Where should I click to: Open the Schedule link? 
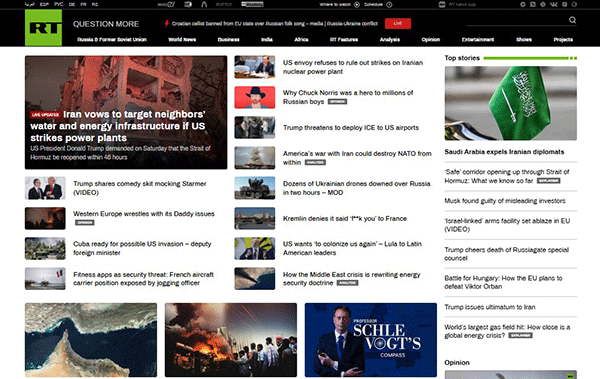point(373,5)
